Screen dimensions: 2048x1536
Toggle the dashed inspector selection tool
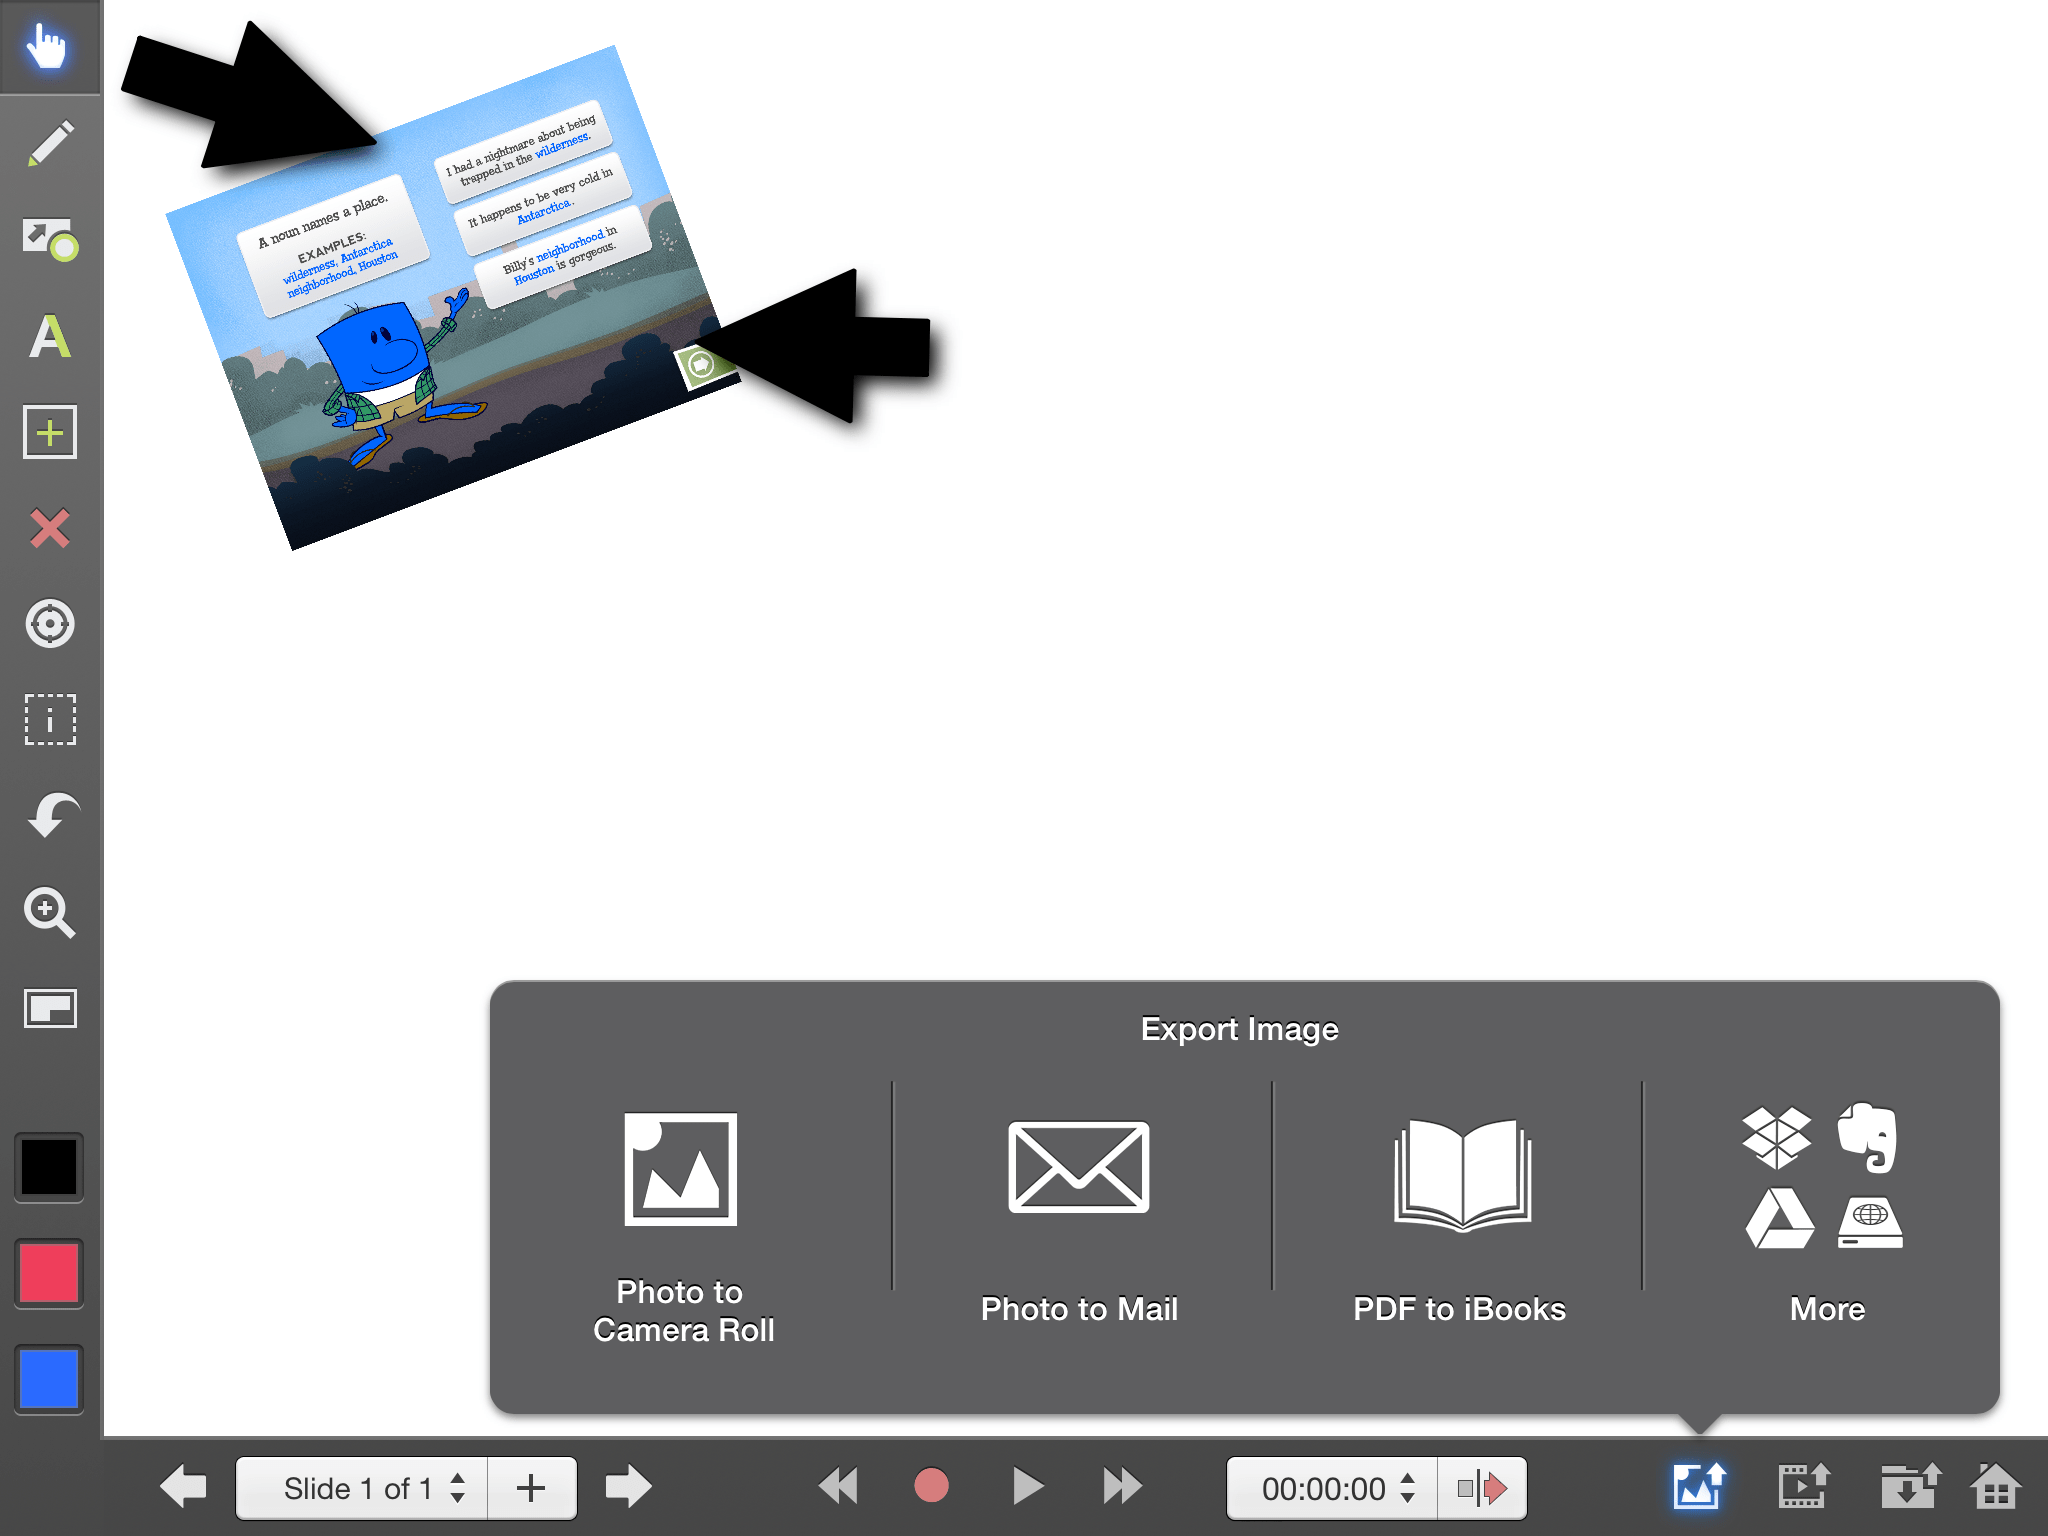click(50, 720)
